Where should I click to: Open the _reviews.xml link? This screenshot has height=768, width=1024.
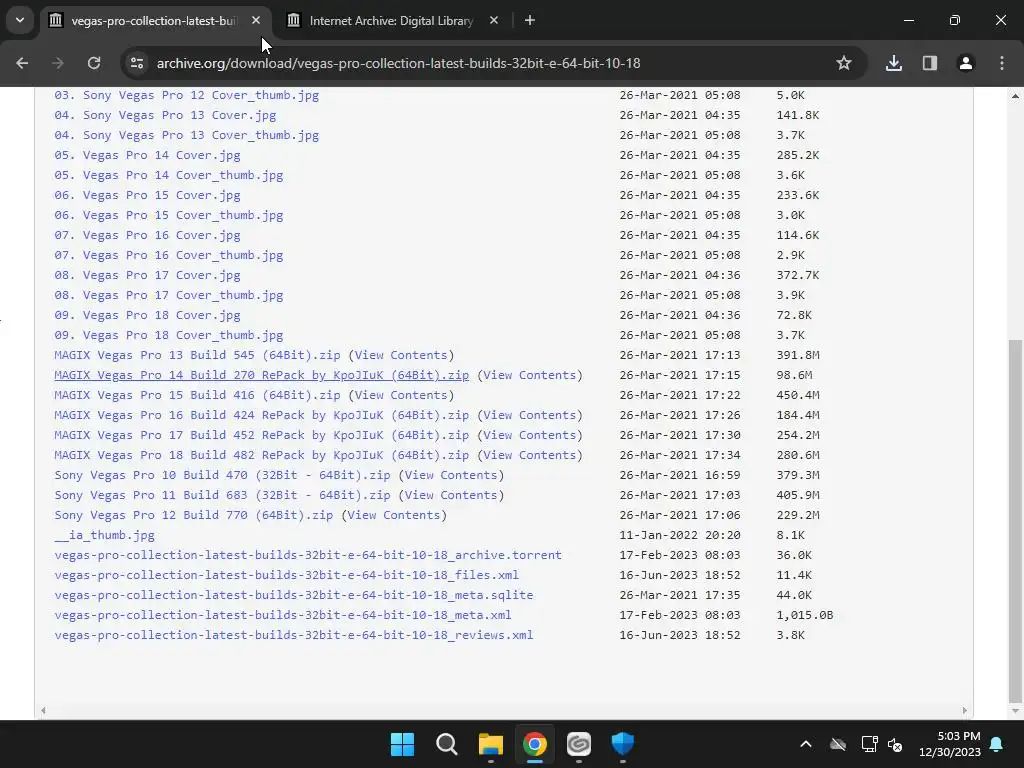tap(294, 635)
